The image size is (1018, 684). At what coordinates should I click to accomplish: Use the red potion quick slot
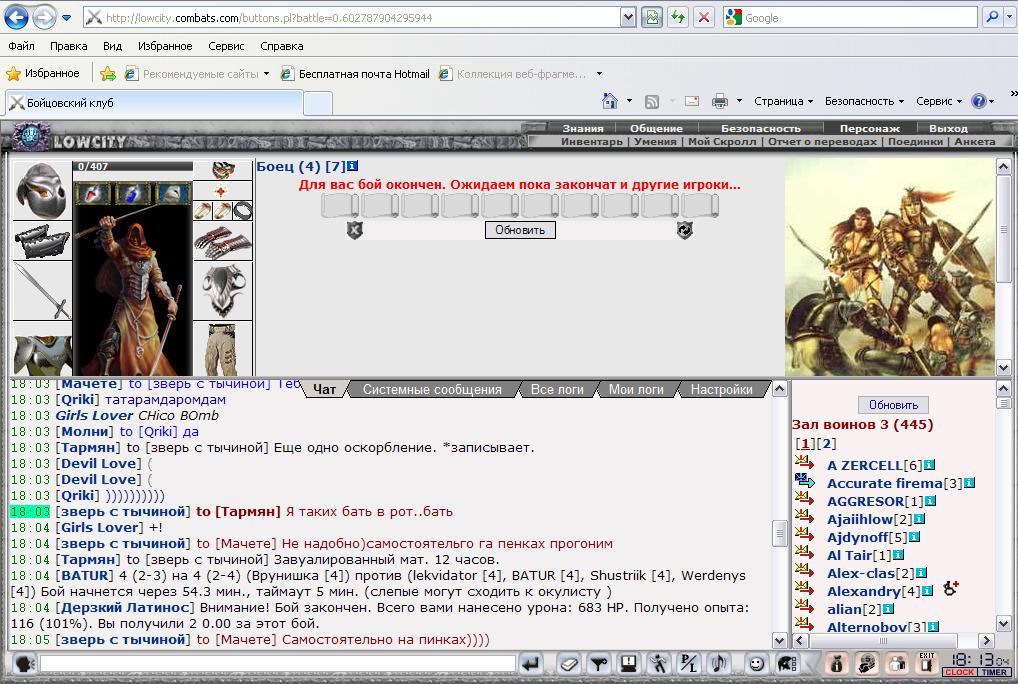tap(93, 193)
